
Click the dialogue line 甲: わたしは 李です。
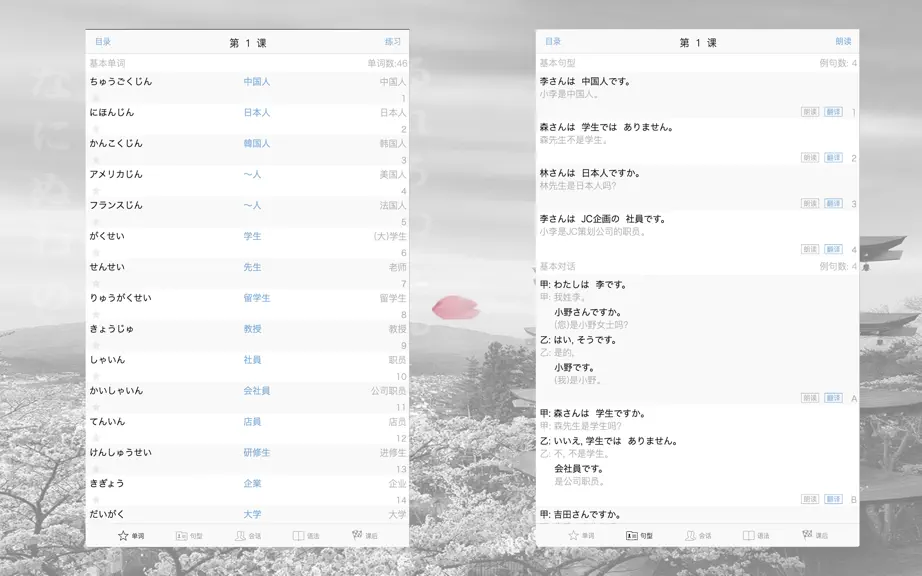click(x=584, y=284)
